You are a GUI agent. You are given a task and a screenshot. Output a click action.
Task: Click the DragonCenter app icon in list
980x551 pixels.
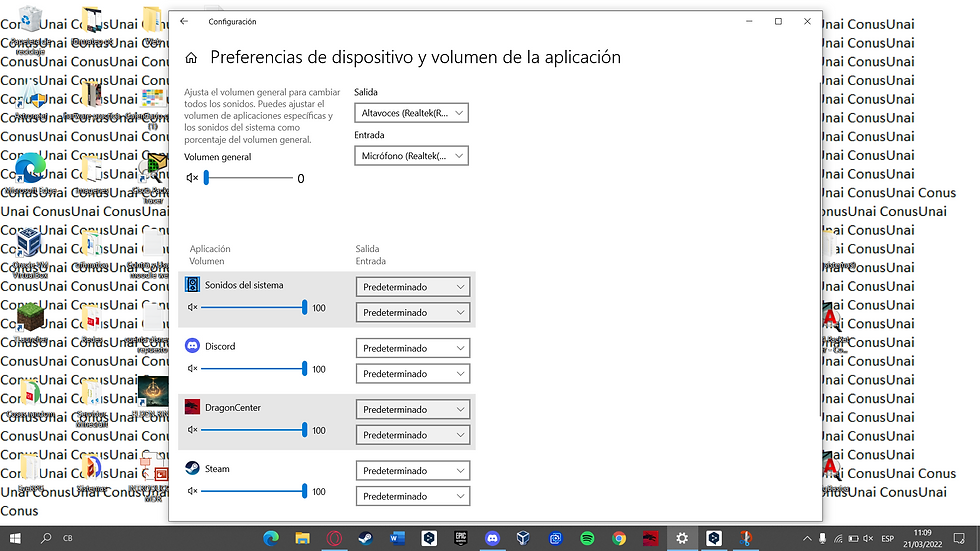192,407
